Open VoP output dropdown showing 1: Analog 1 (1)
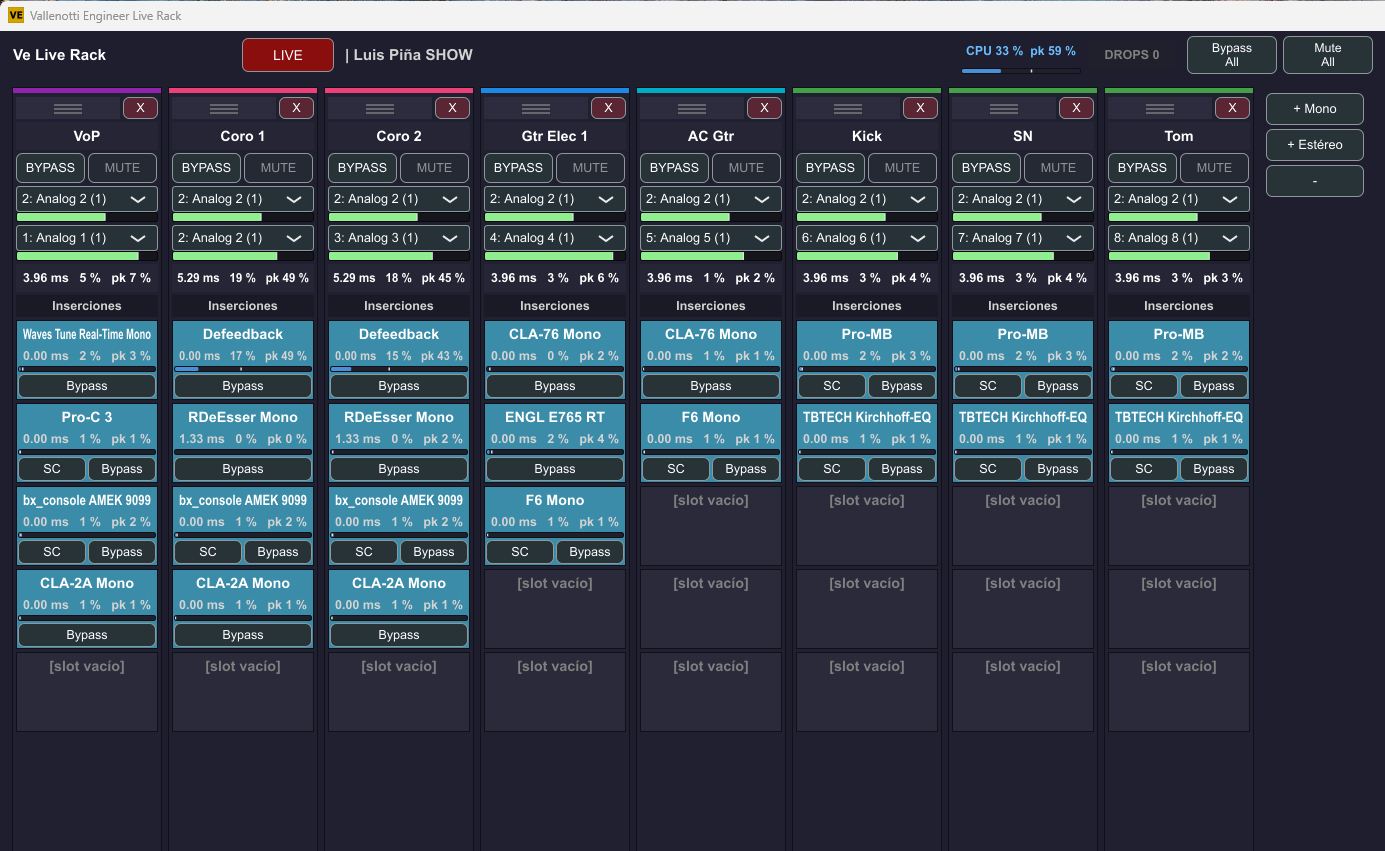 pos(86,238)
